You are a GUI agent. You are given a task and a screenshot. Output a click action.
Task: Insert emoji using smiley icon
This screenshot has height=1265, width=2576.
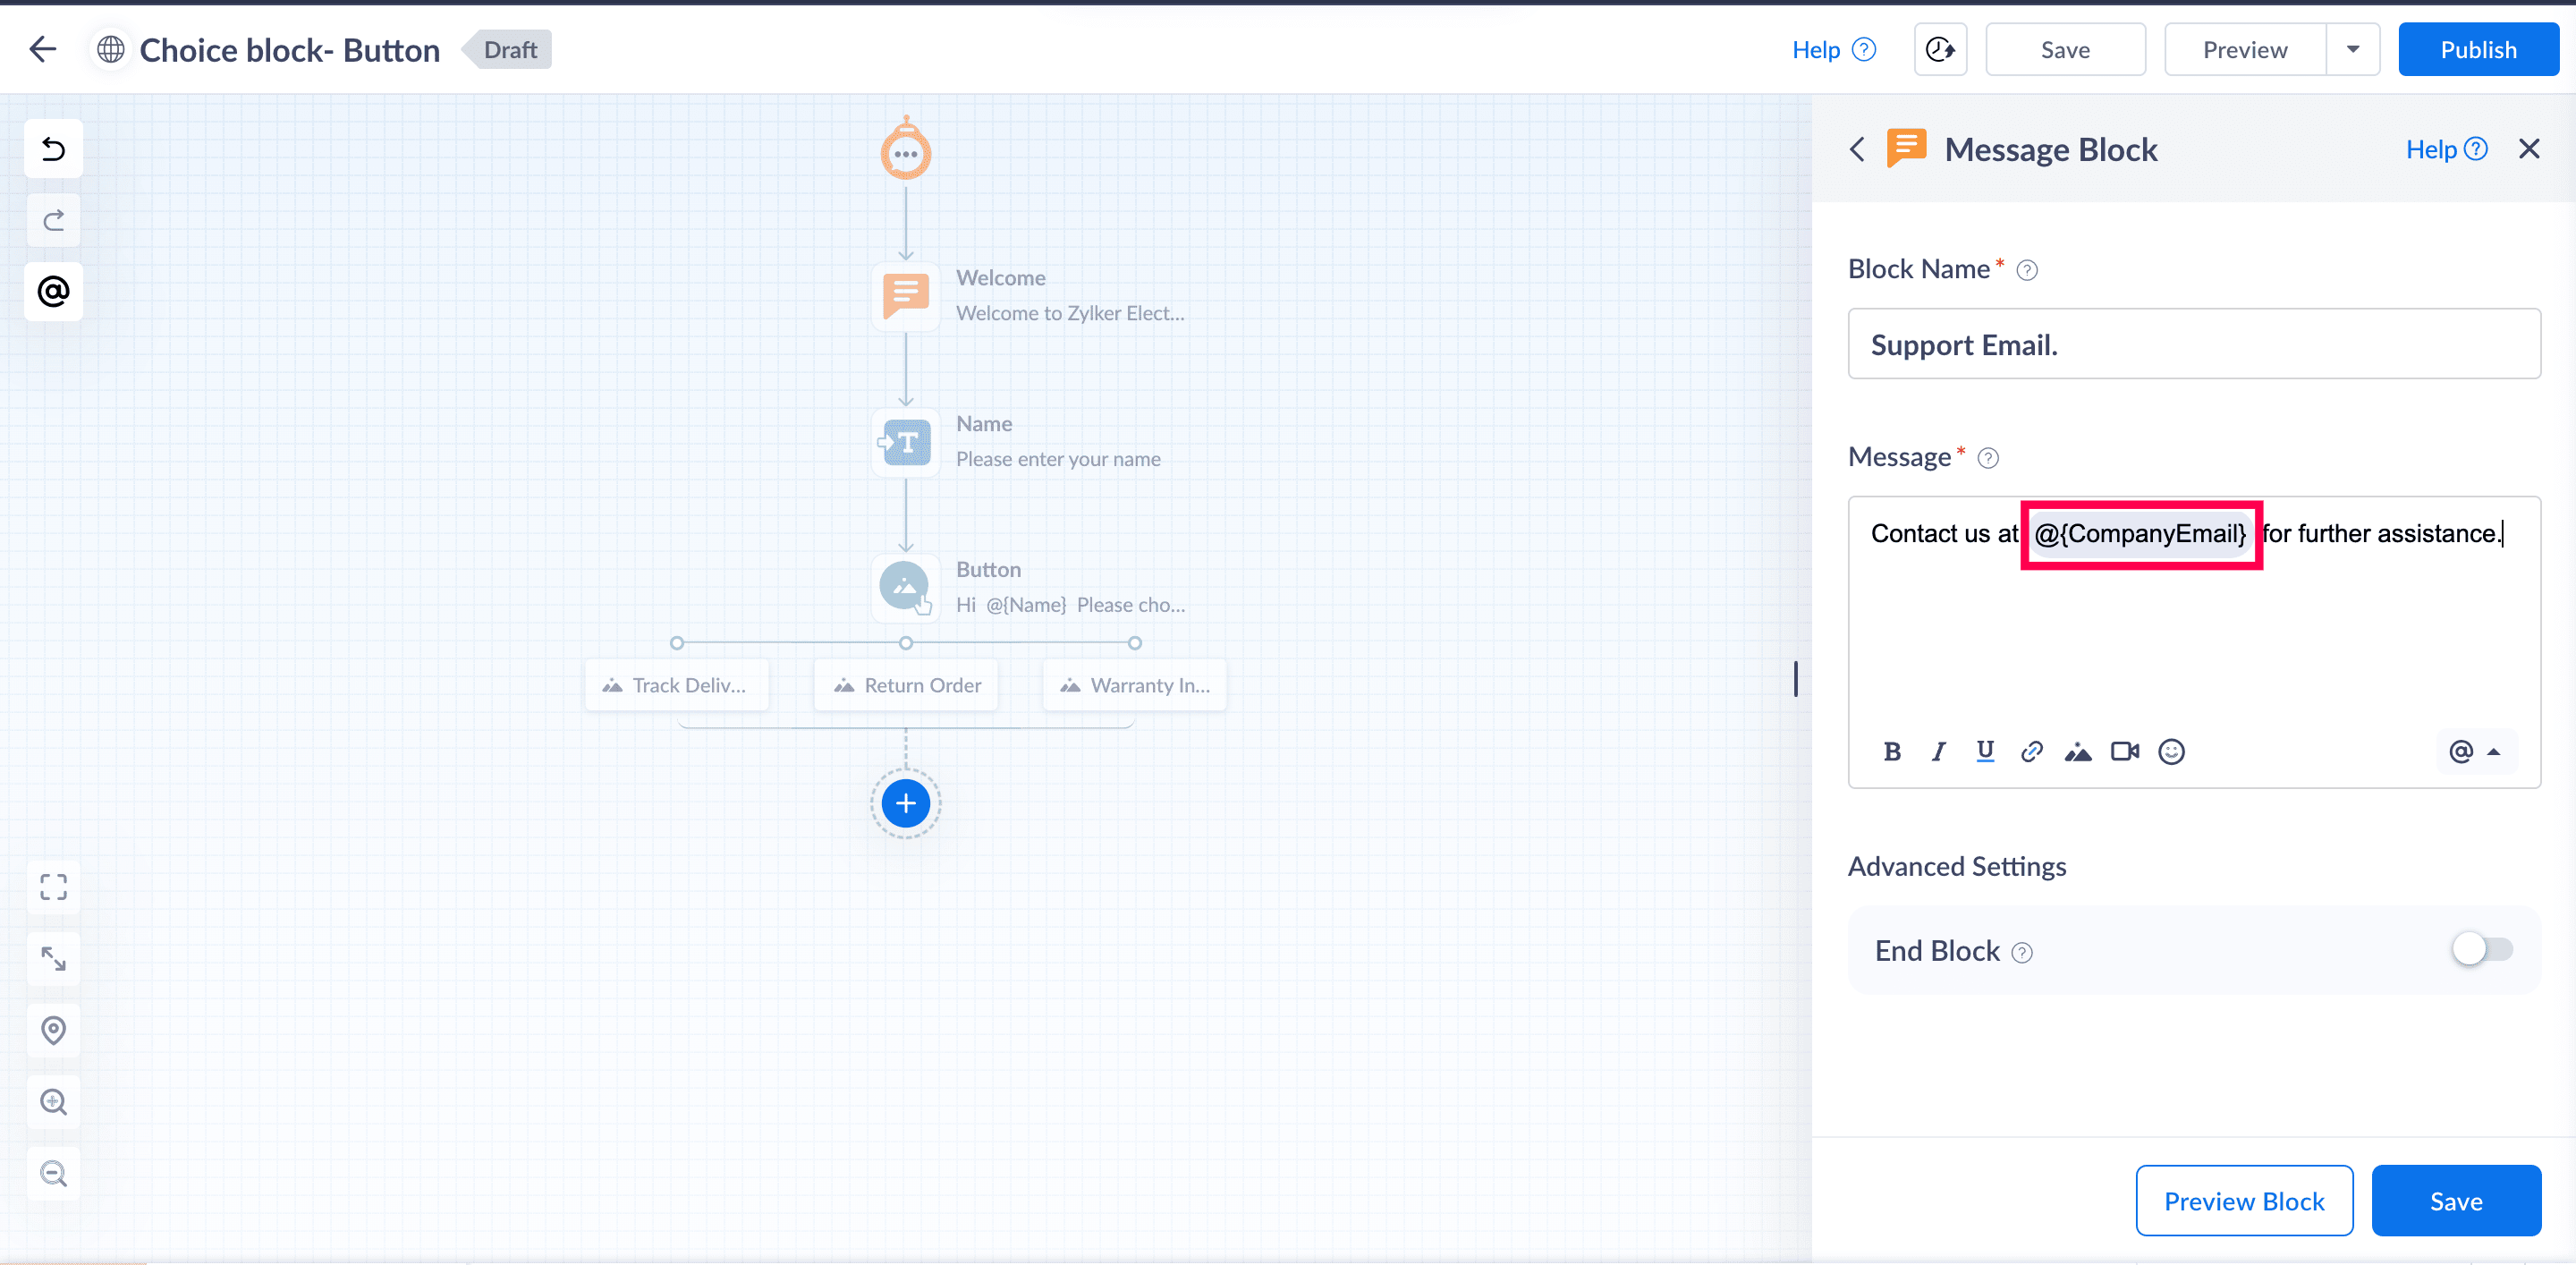click(x=2171, y=752)
